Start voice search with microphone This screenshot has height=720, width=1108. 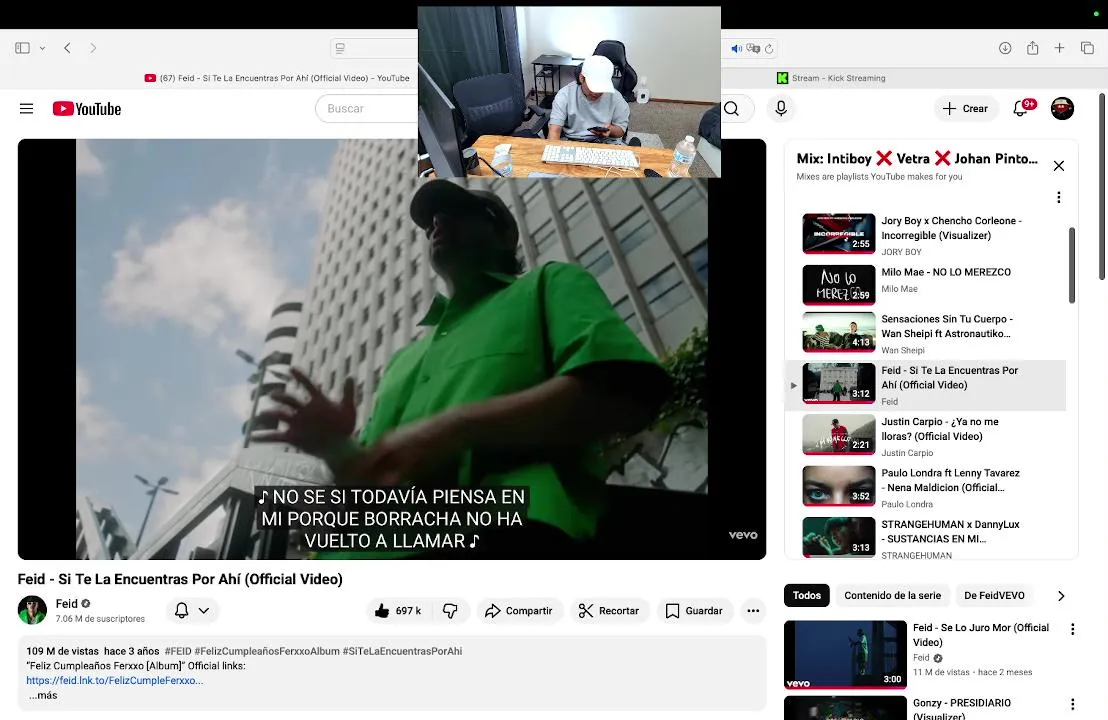781,108
